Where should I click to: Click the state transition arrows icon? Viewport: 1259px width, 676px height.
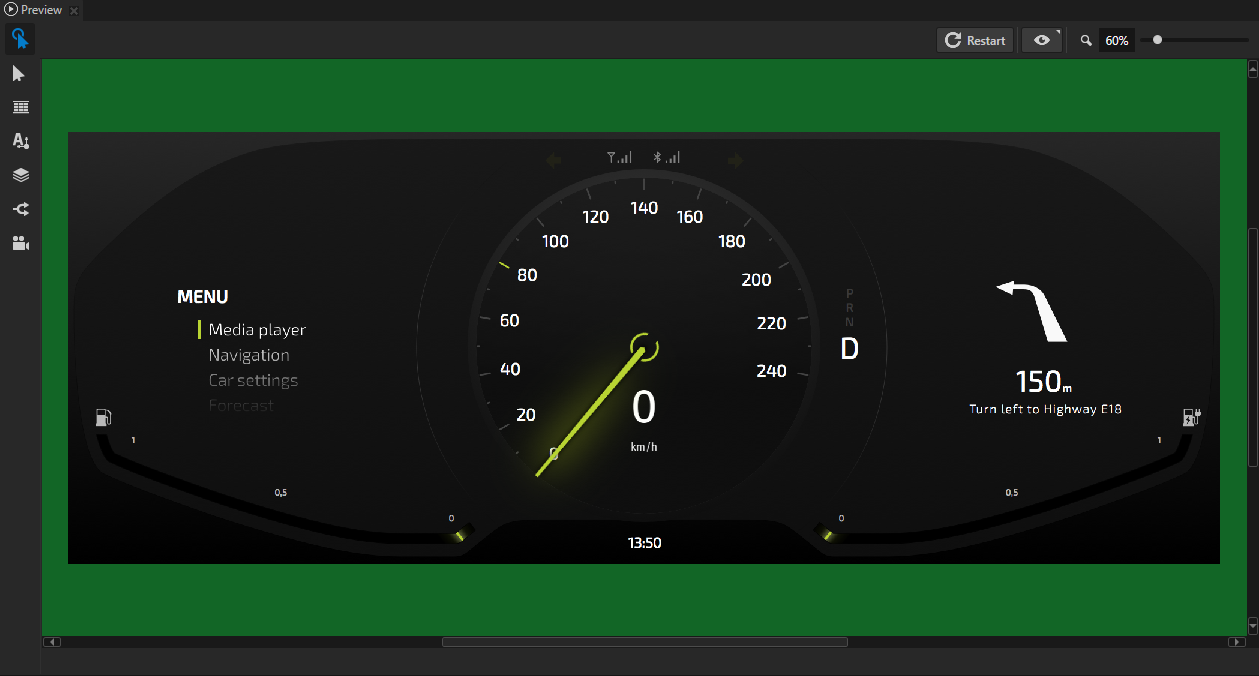(20, 209)
